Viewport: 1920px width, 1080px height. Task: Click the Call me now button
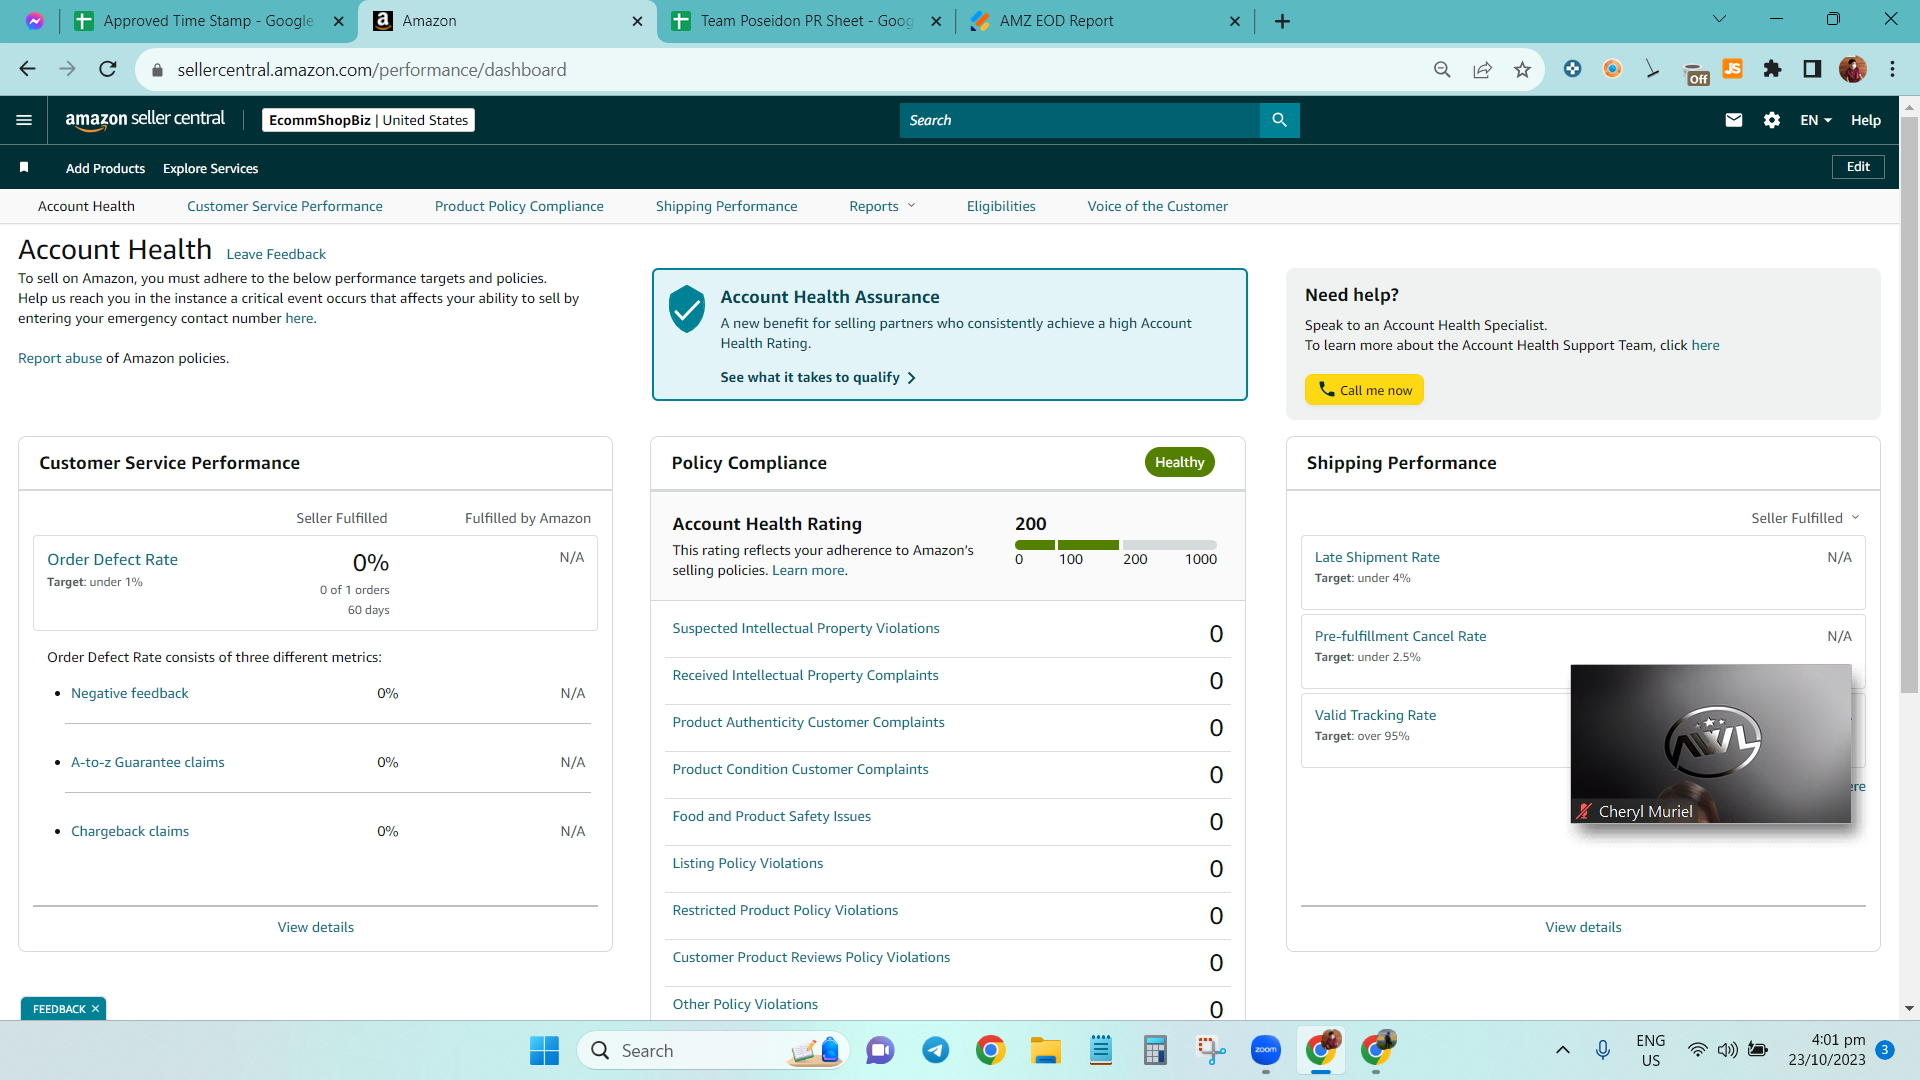(1364, 390)
